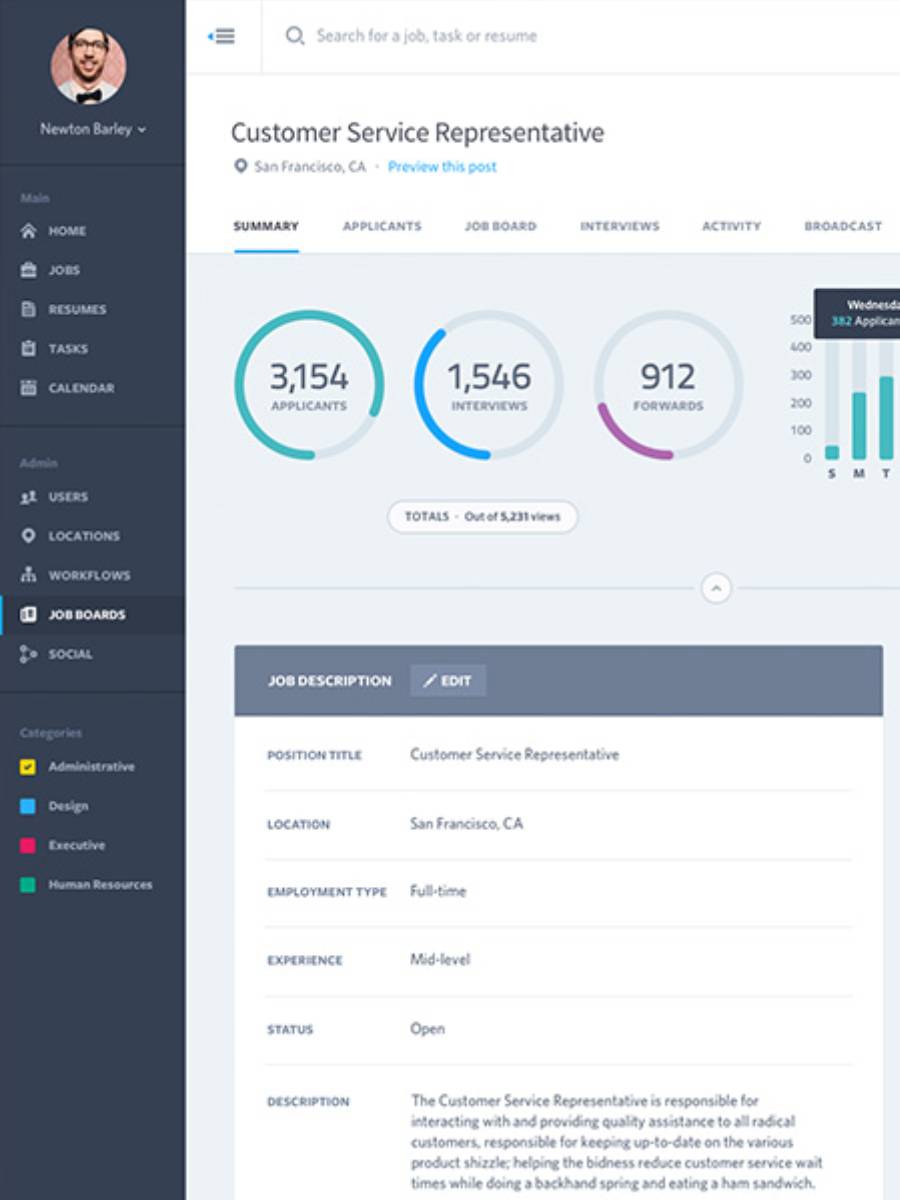Toggle the Human Resources category checkbox
Screen dimensions: 900x1200
tap(28, 885)
